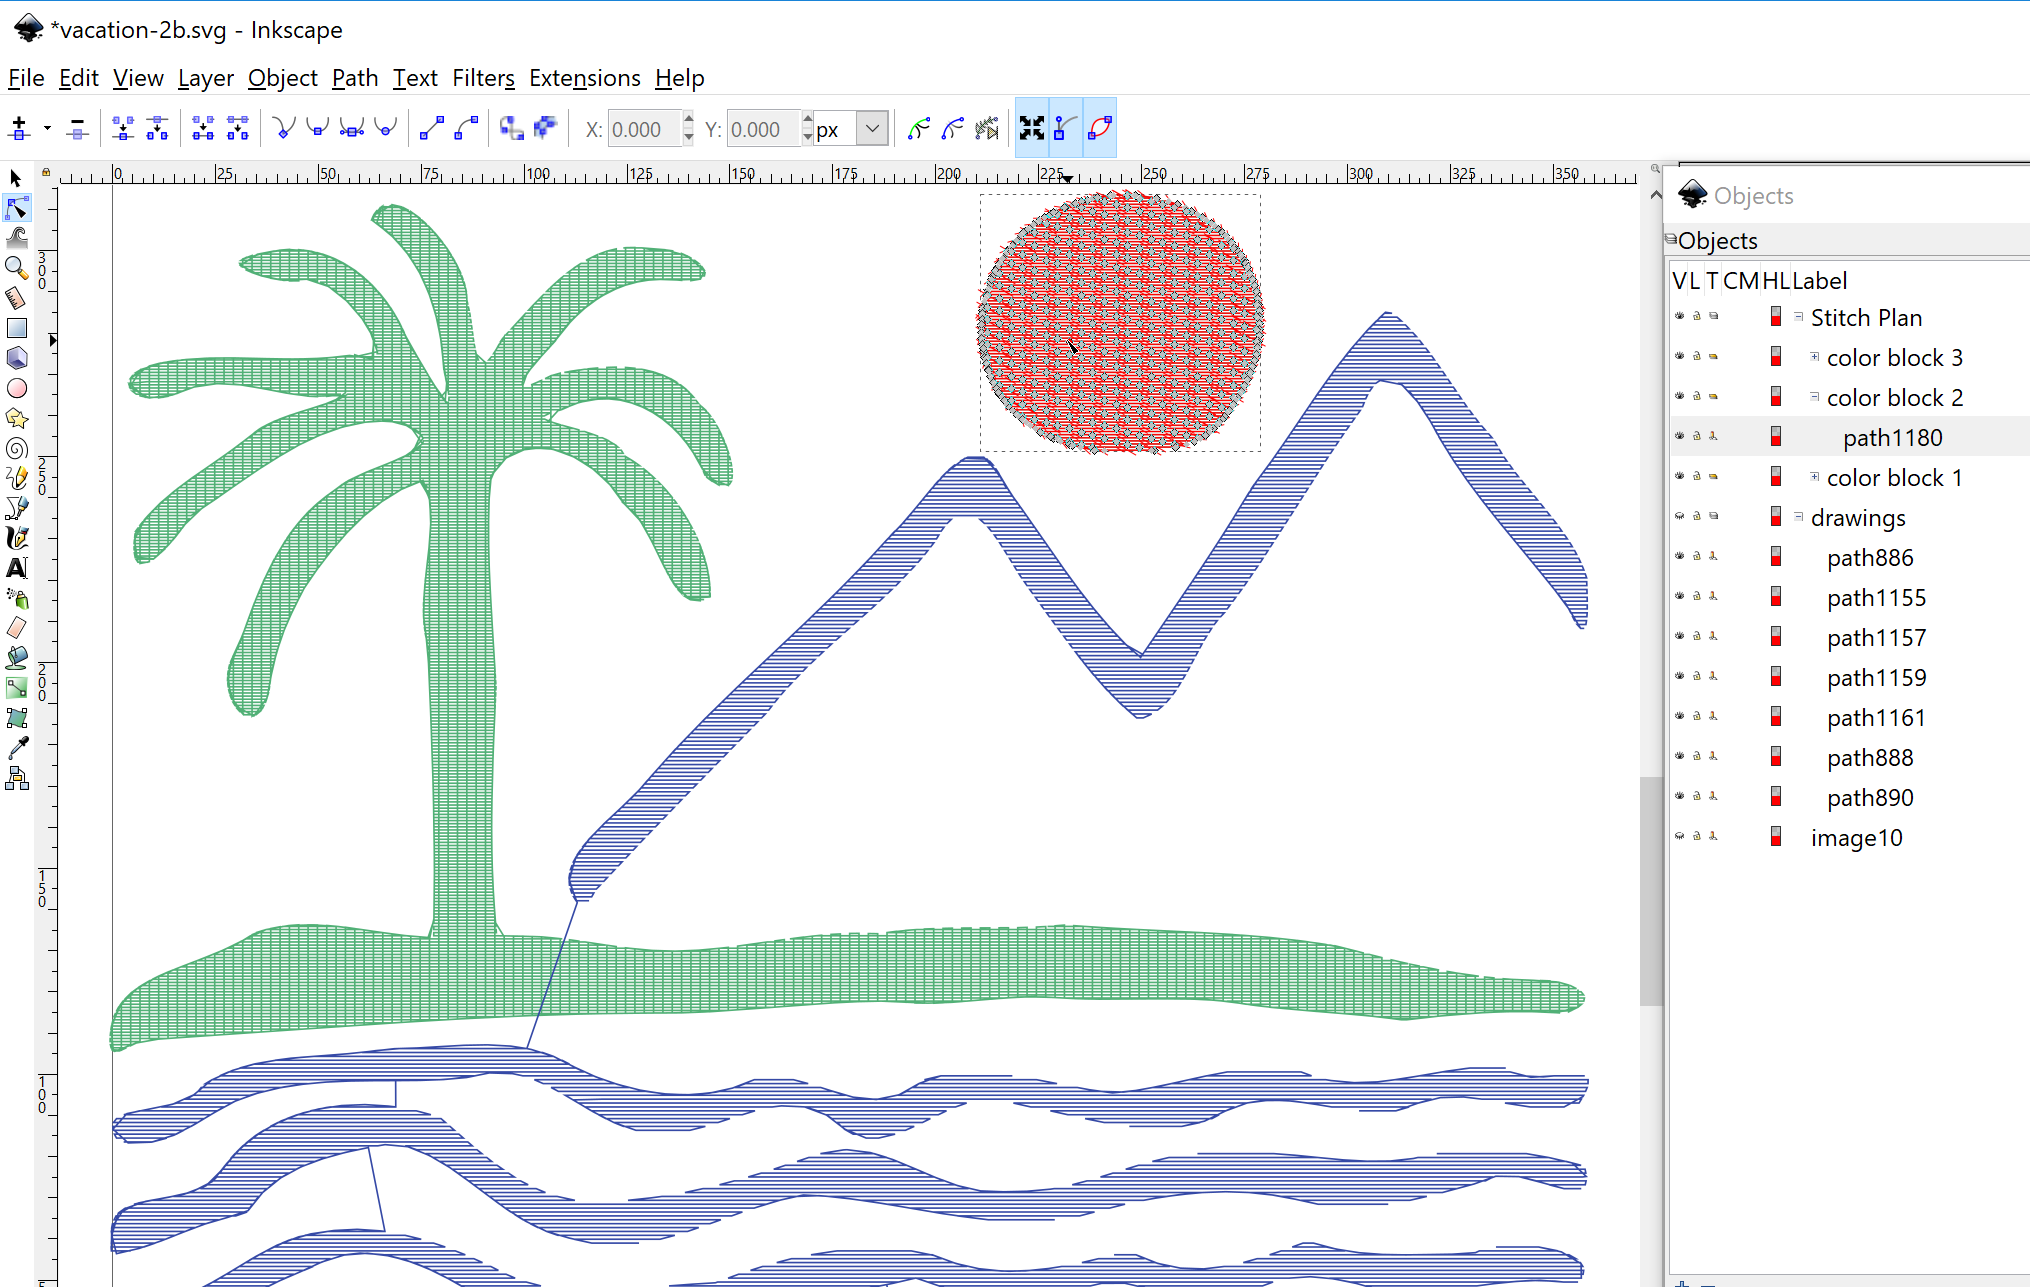The image size is (2030, 1287).
Task: Select the Color Dropper tool
Action: click(x=16, y=748)
